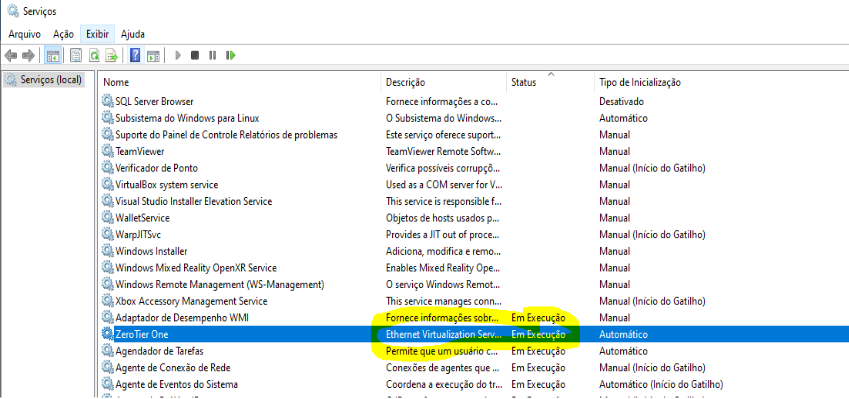Click the 'Ethernet Virtualization Serv...' description
This screenshot has height=399, width=849.
point(443,334)
